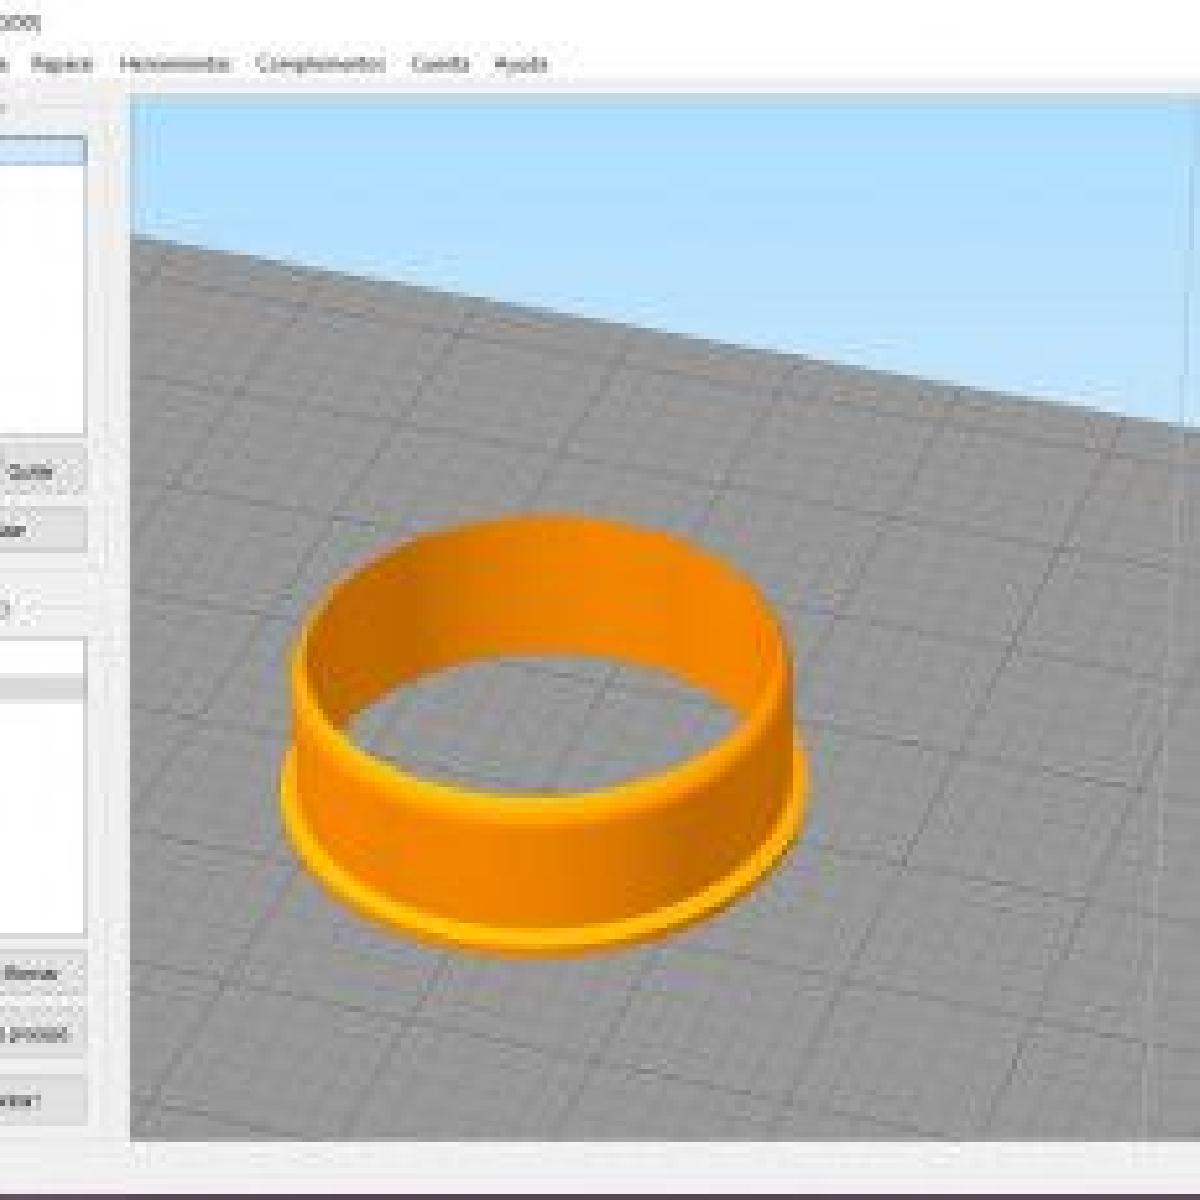Open the Herramientas menu
1200x1200 pixels.
(x=175, y=64)
